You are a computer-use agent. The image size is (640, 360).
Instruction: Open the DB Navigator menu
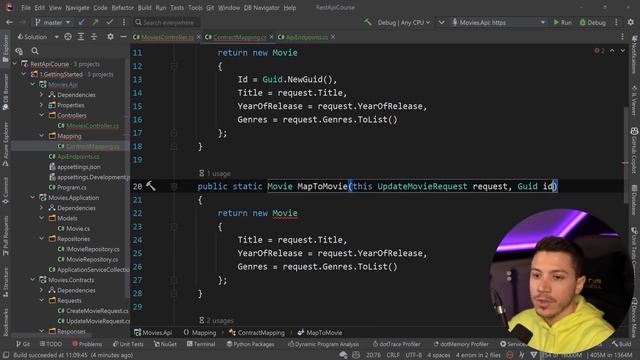(x=262, y=8)
